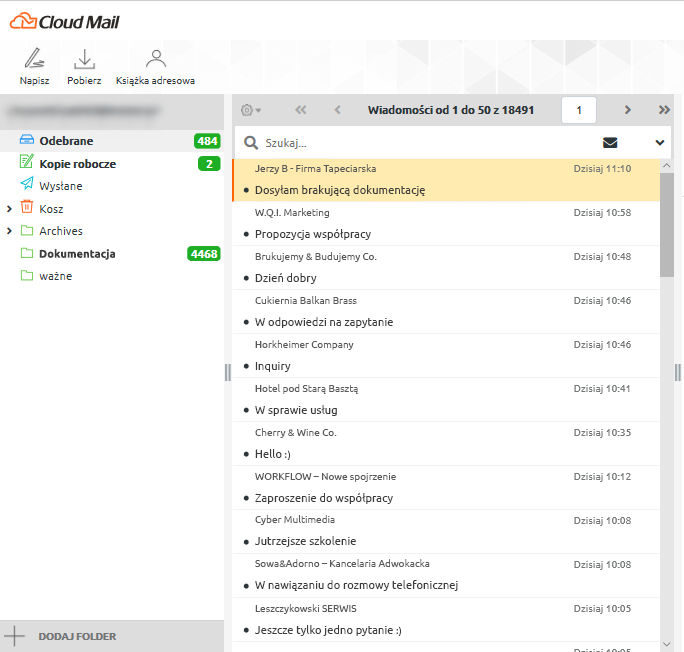Open Książka adresowa address book
This screenshot has width=684, height=652.
click(155, 66)
